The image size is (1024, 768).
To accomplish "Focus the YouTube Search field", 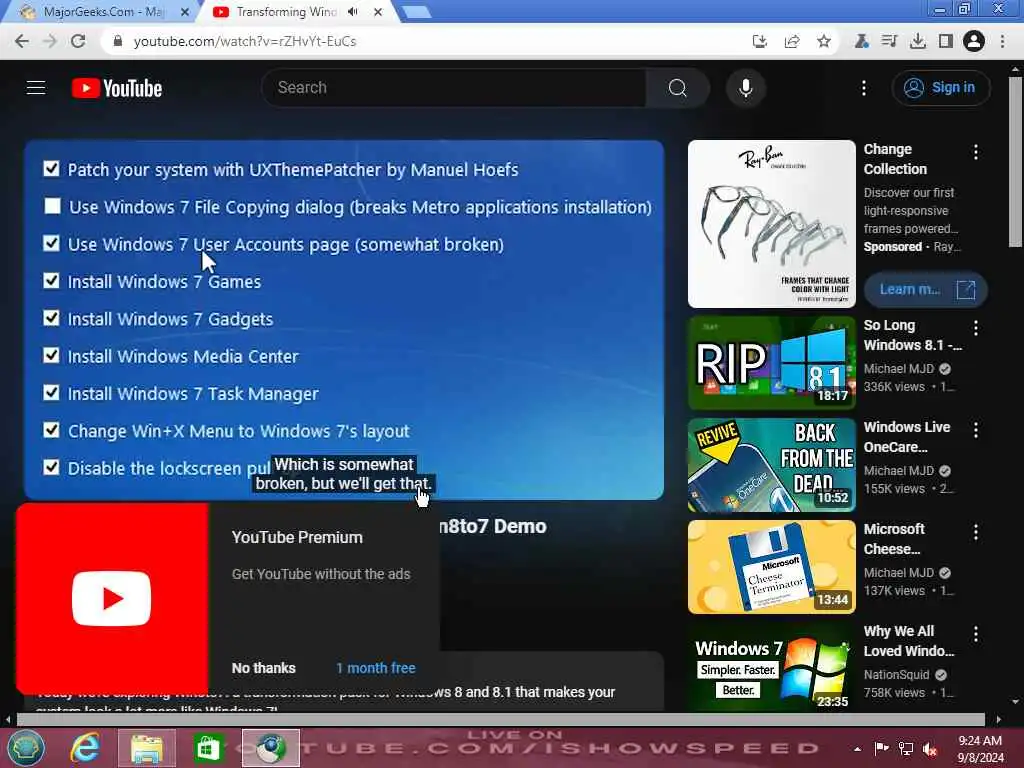I will 454,88.
